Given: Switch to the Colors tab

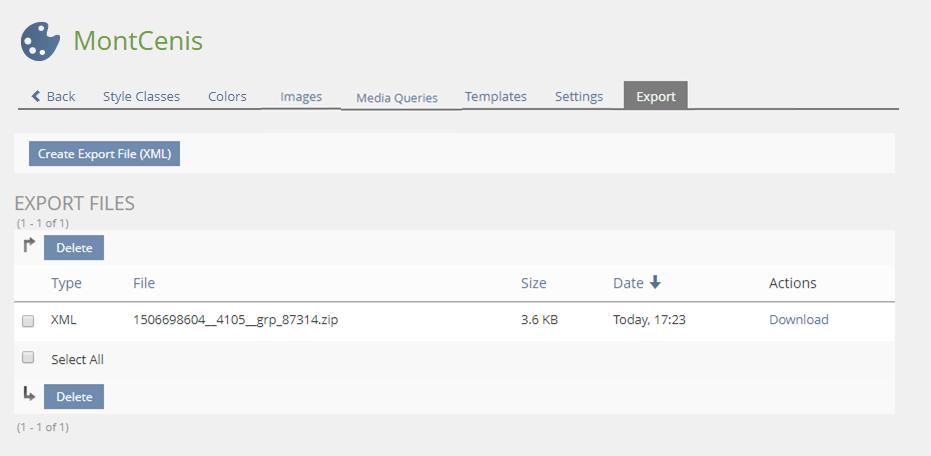Looking at the screenshot, I should (x=227, y=96).
